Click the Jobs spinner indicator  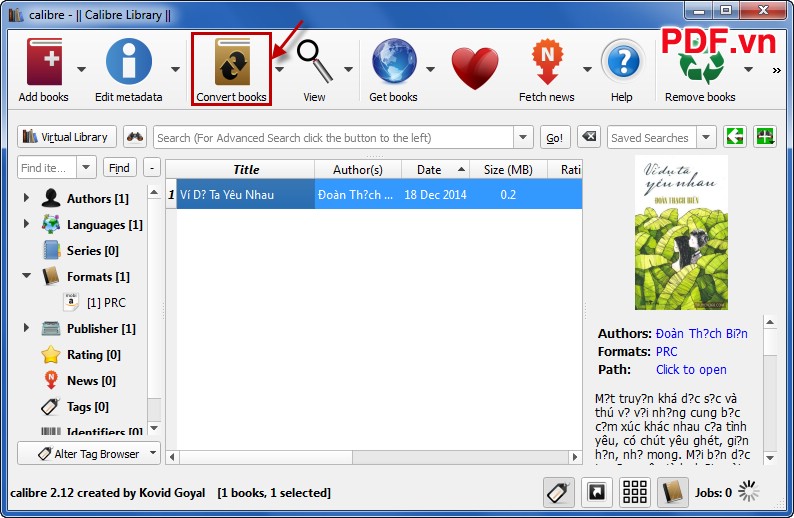click(748, 491)
